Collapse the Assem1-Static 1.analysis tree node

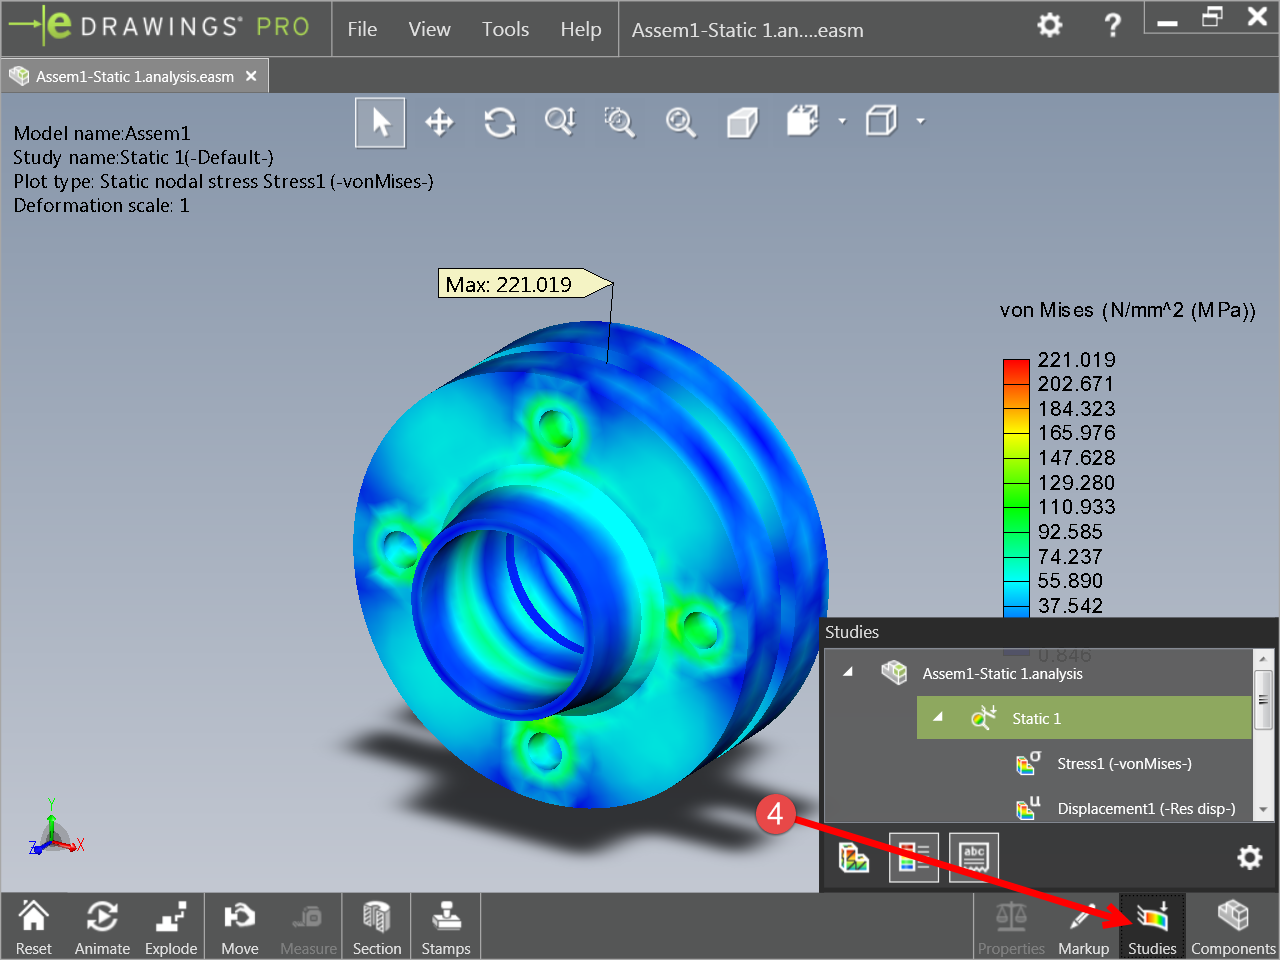click(x=848, y=672)
